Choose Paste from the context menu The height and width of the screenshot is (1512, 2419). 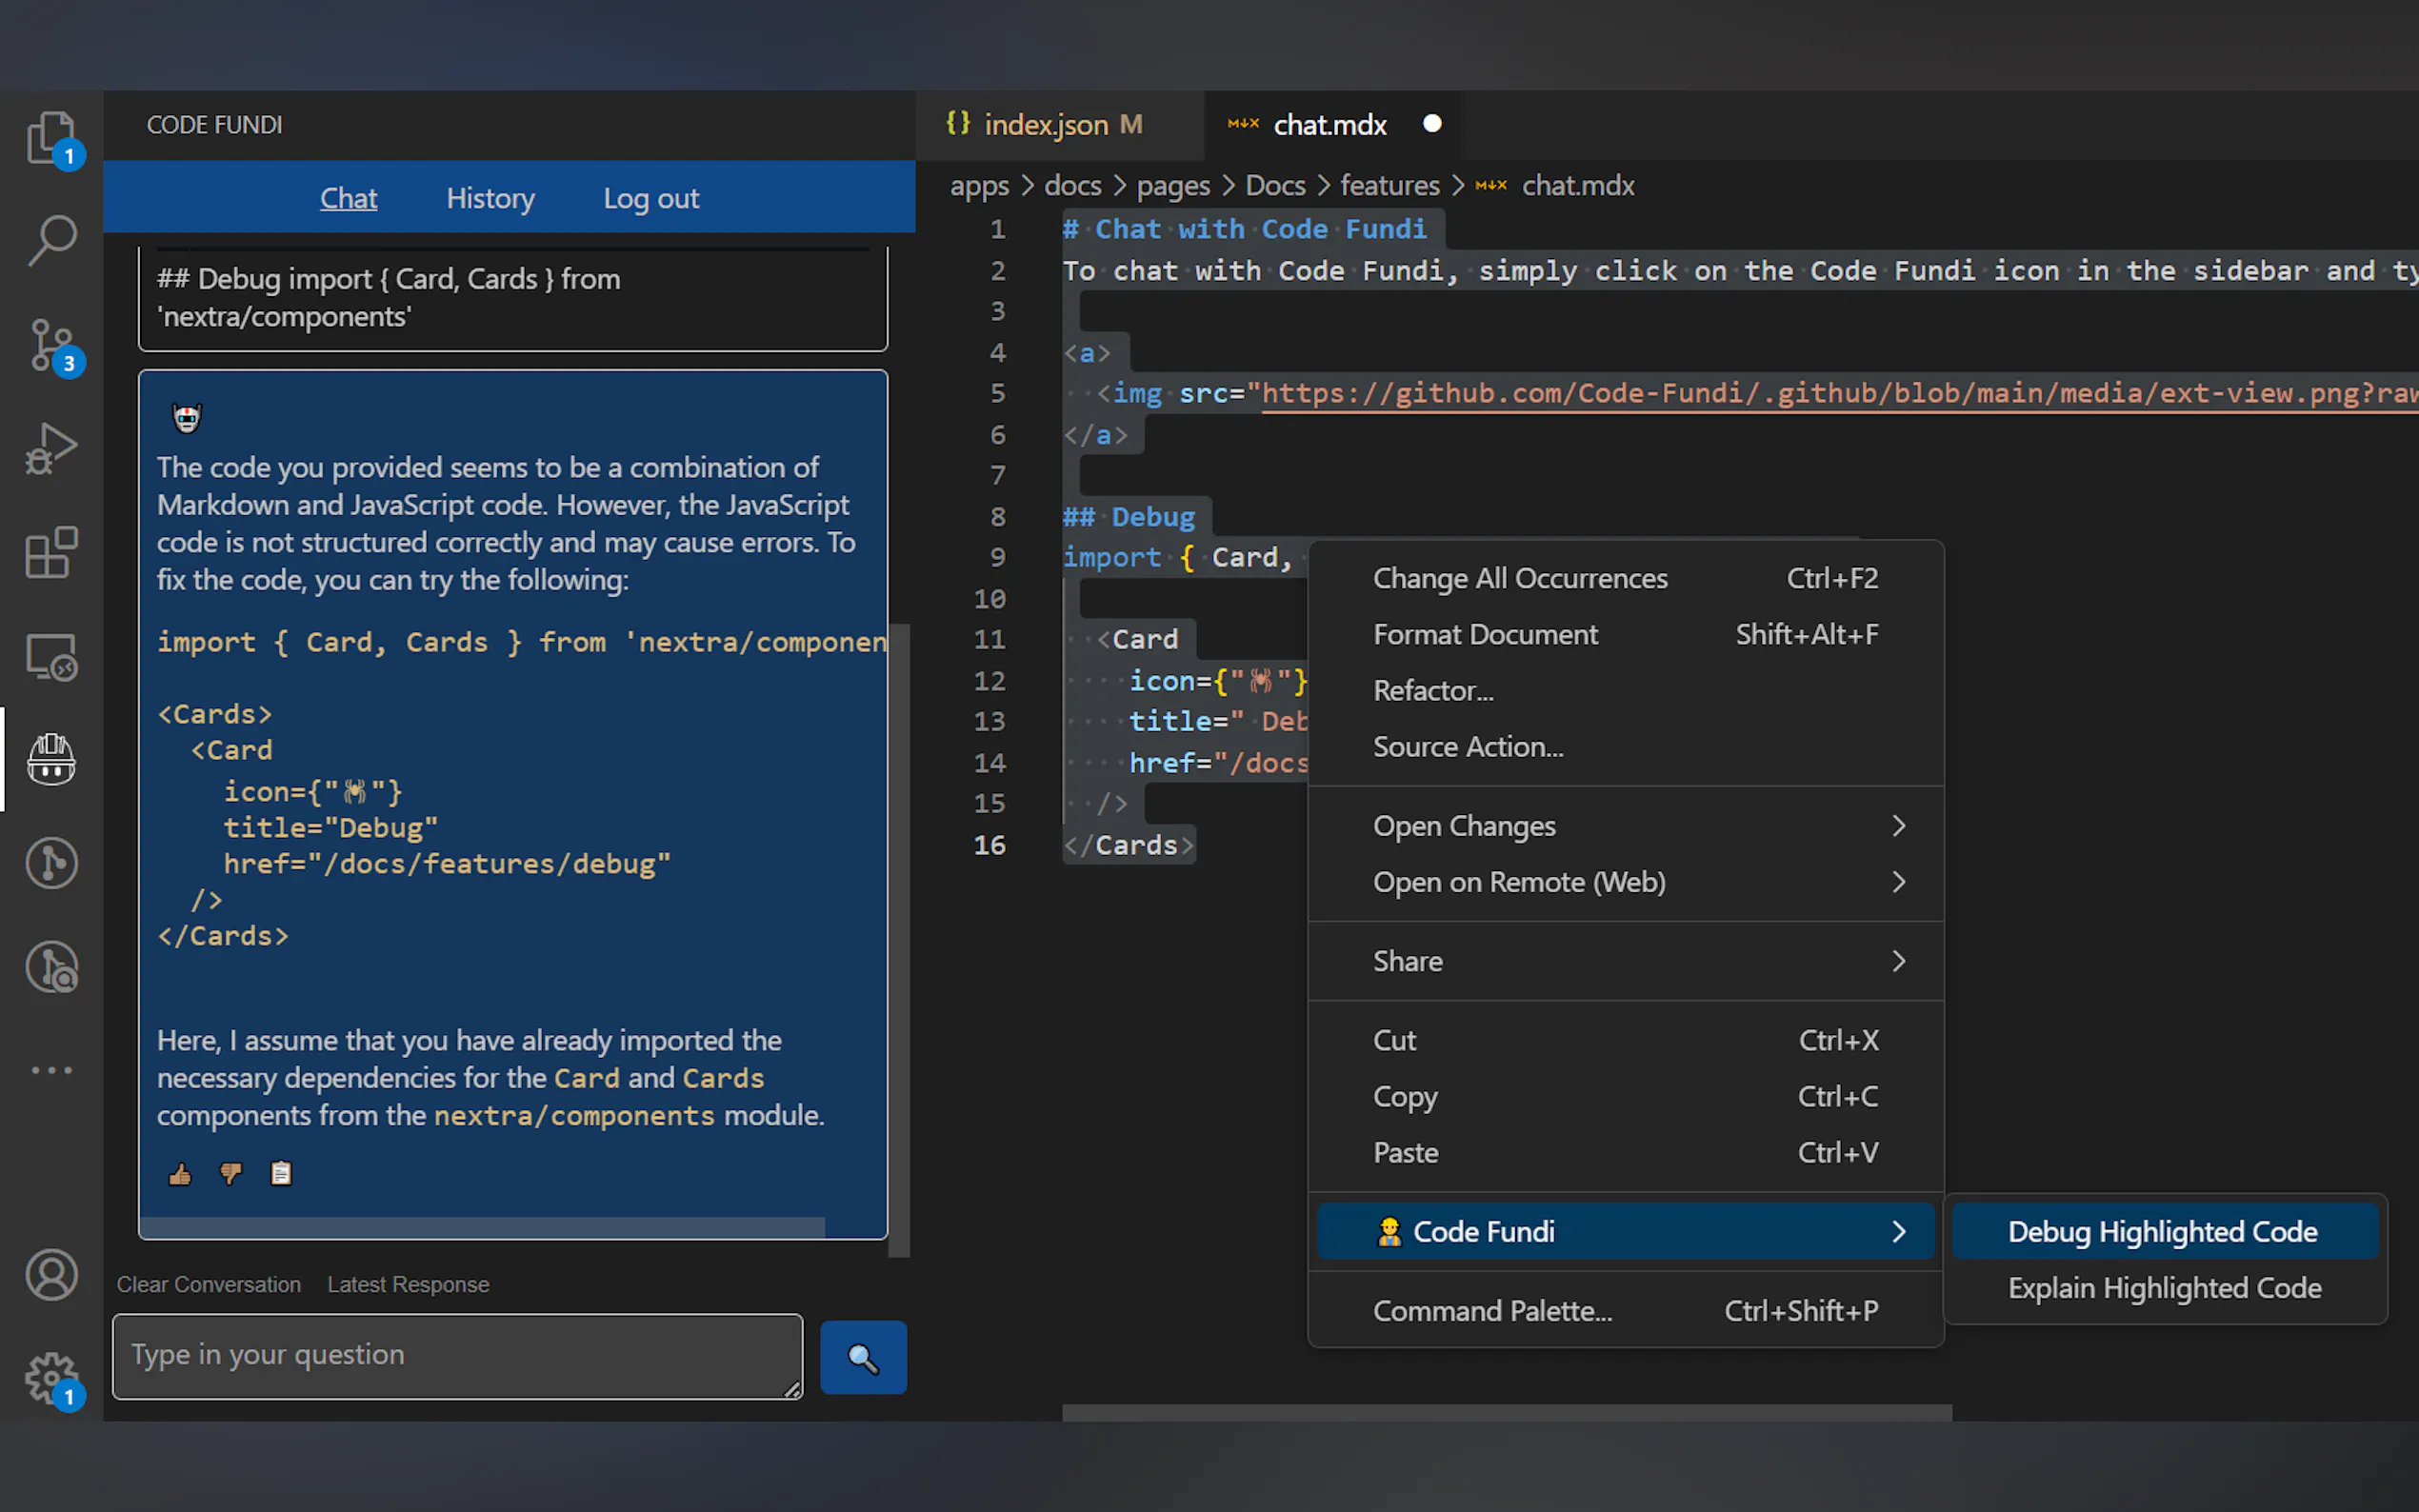coord(1625,1152)
